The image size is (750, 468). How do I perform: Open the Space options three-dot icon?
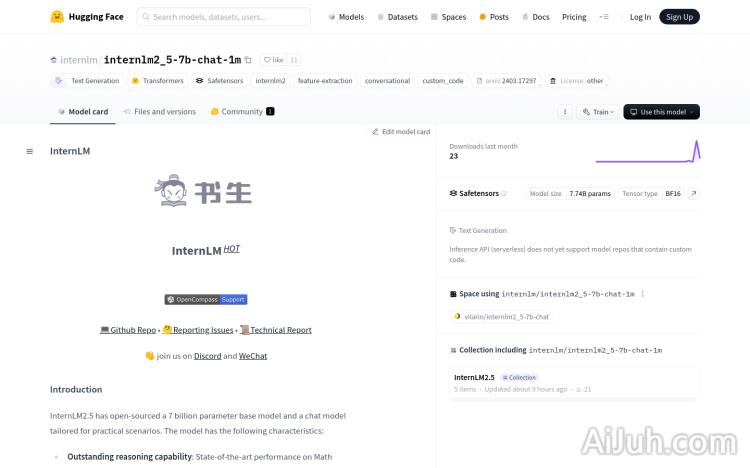[642, 294]
